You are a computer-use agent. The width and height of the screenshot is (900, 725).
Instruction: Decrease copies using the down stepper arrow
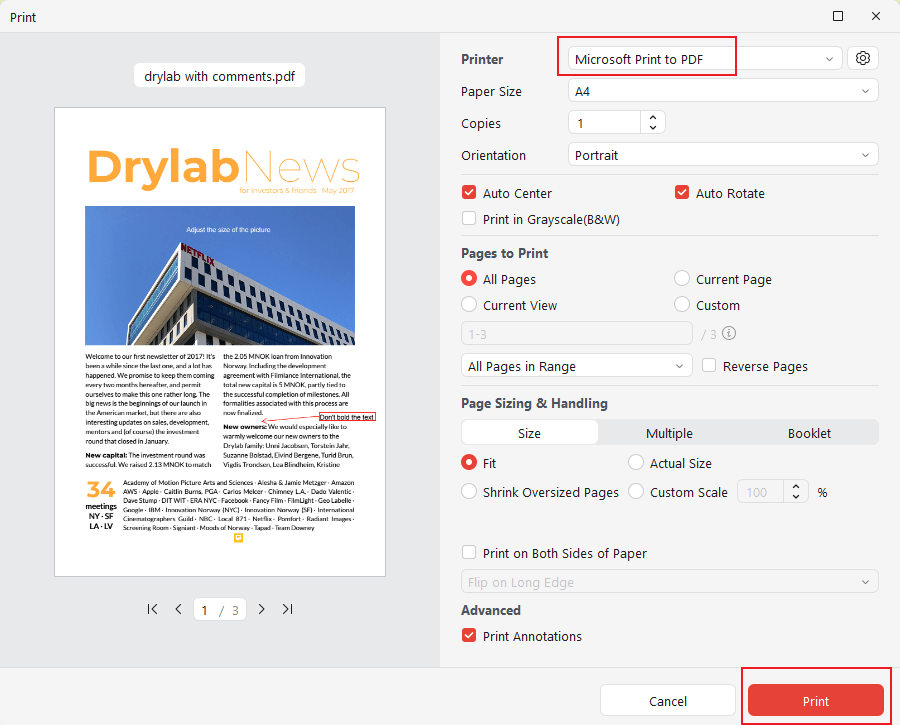[x=652, y=128]
